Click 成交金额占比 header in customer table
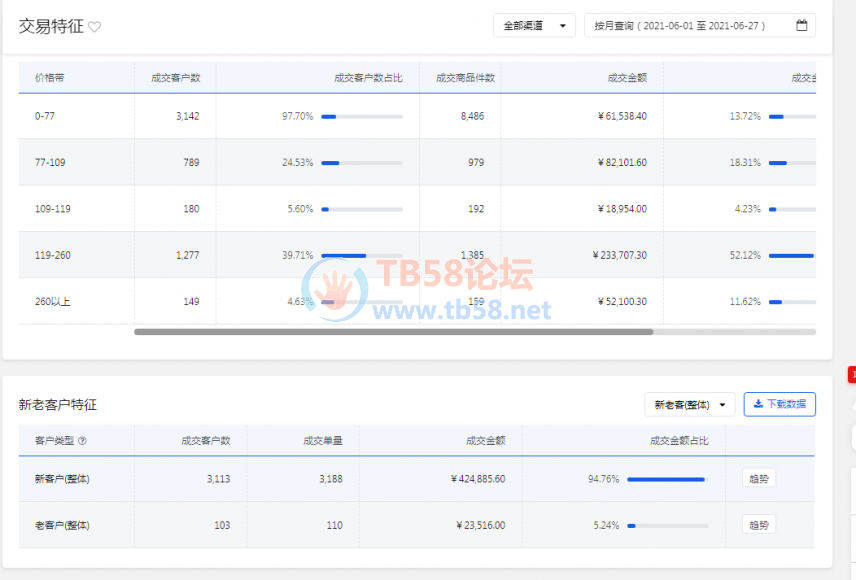Viewport: 856px width, 580px height. (x=679, y=440)
